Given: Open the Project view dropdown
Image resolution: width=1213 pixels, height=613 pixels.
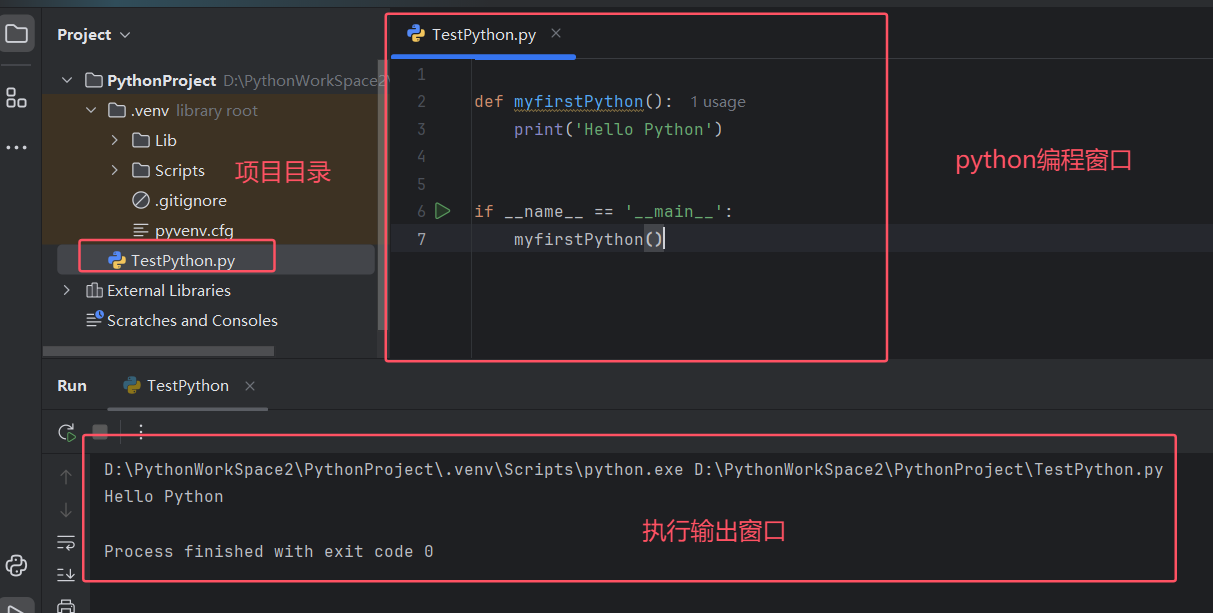Looking at the screenshot, I should (x=125, y=34).
